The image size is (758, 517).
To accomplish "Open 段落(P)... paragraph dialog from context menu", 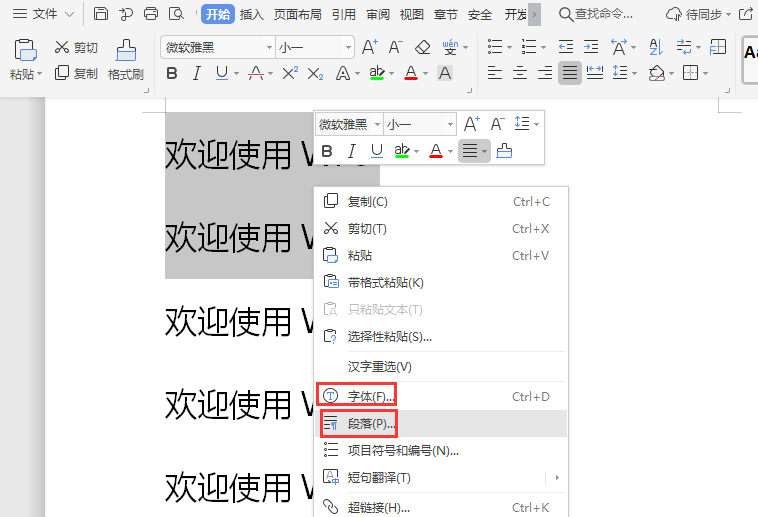I will pyautogui.click(x=440, y=424).
